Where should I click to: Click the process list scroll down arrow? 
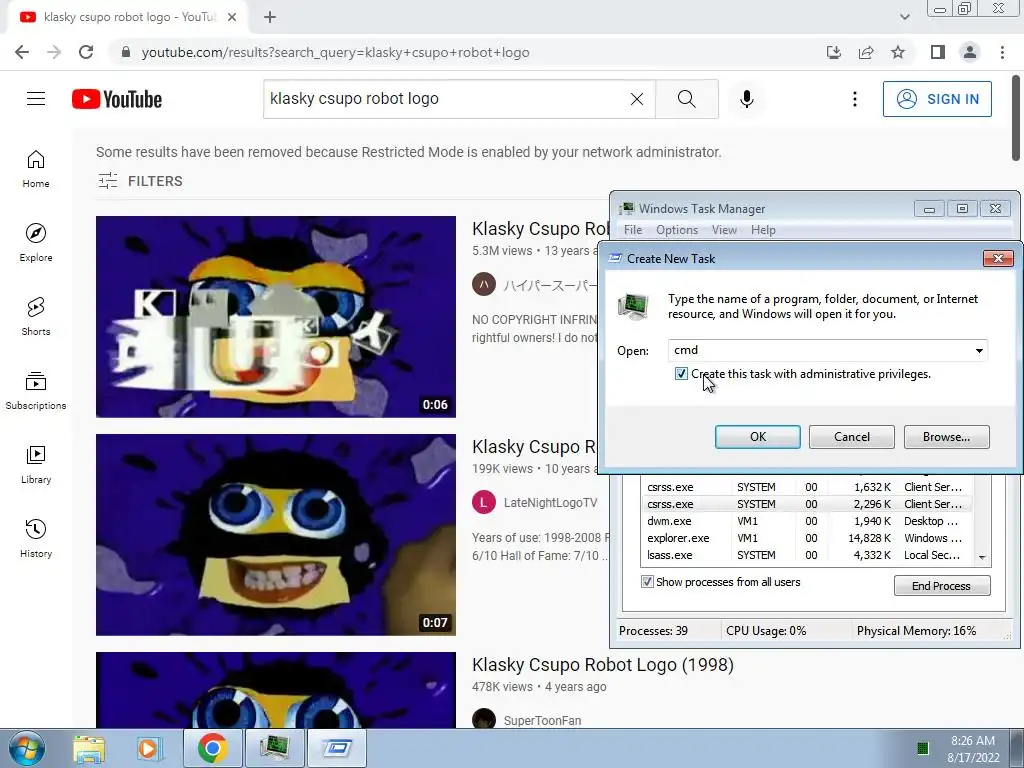pyautogui.click(x=982, y=557)
